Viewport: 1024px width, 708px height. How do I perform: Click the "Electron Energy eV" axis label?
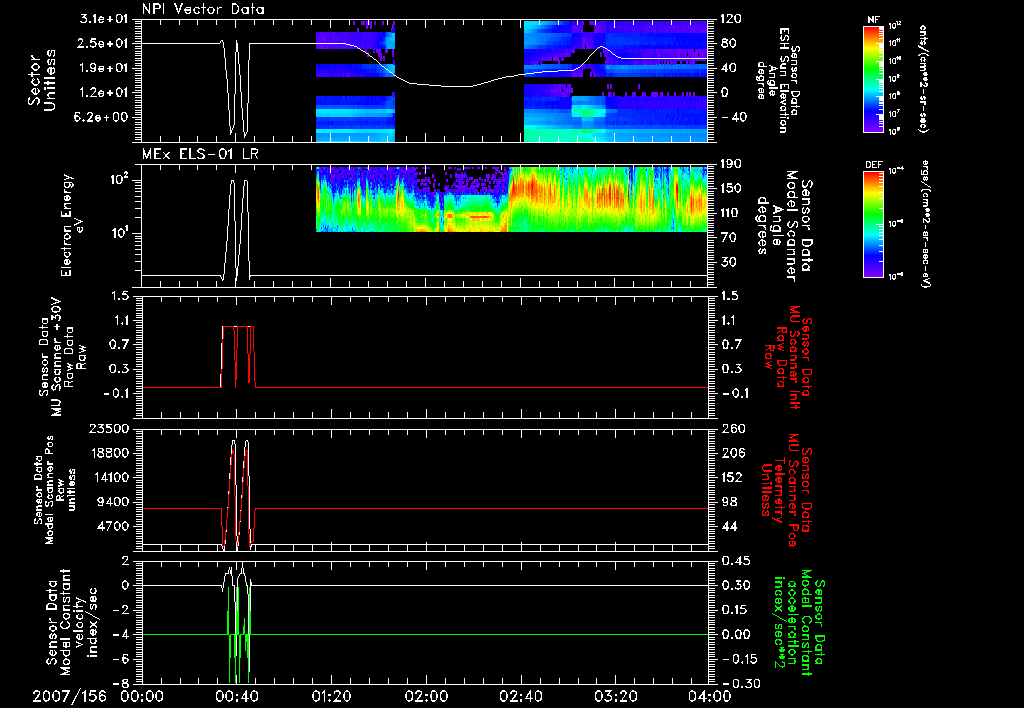coord(71,225)
